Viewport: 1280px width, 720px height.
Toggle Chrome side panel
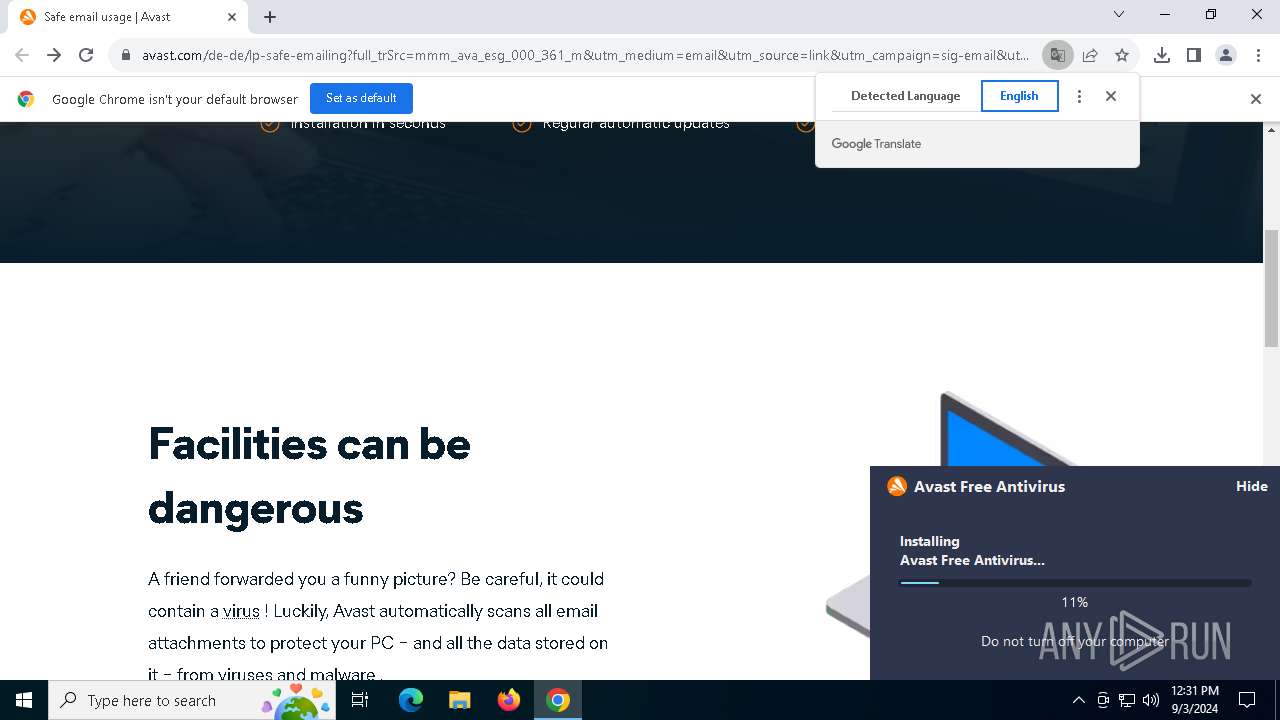tap(1194, 55)
